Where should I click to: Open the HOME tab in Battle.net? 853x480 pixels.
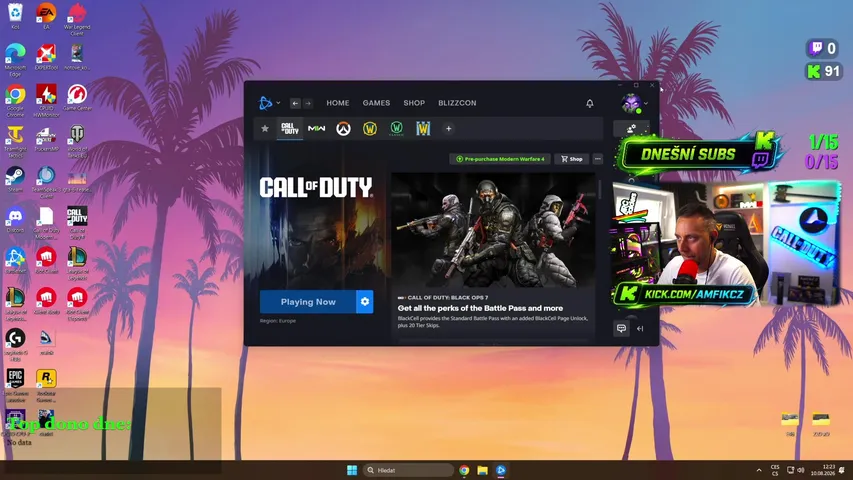338,103
